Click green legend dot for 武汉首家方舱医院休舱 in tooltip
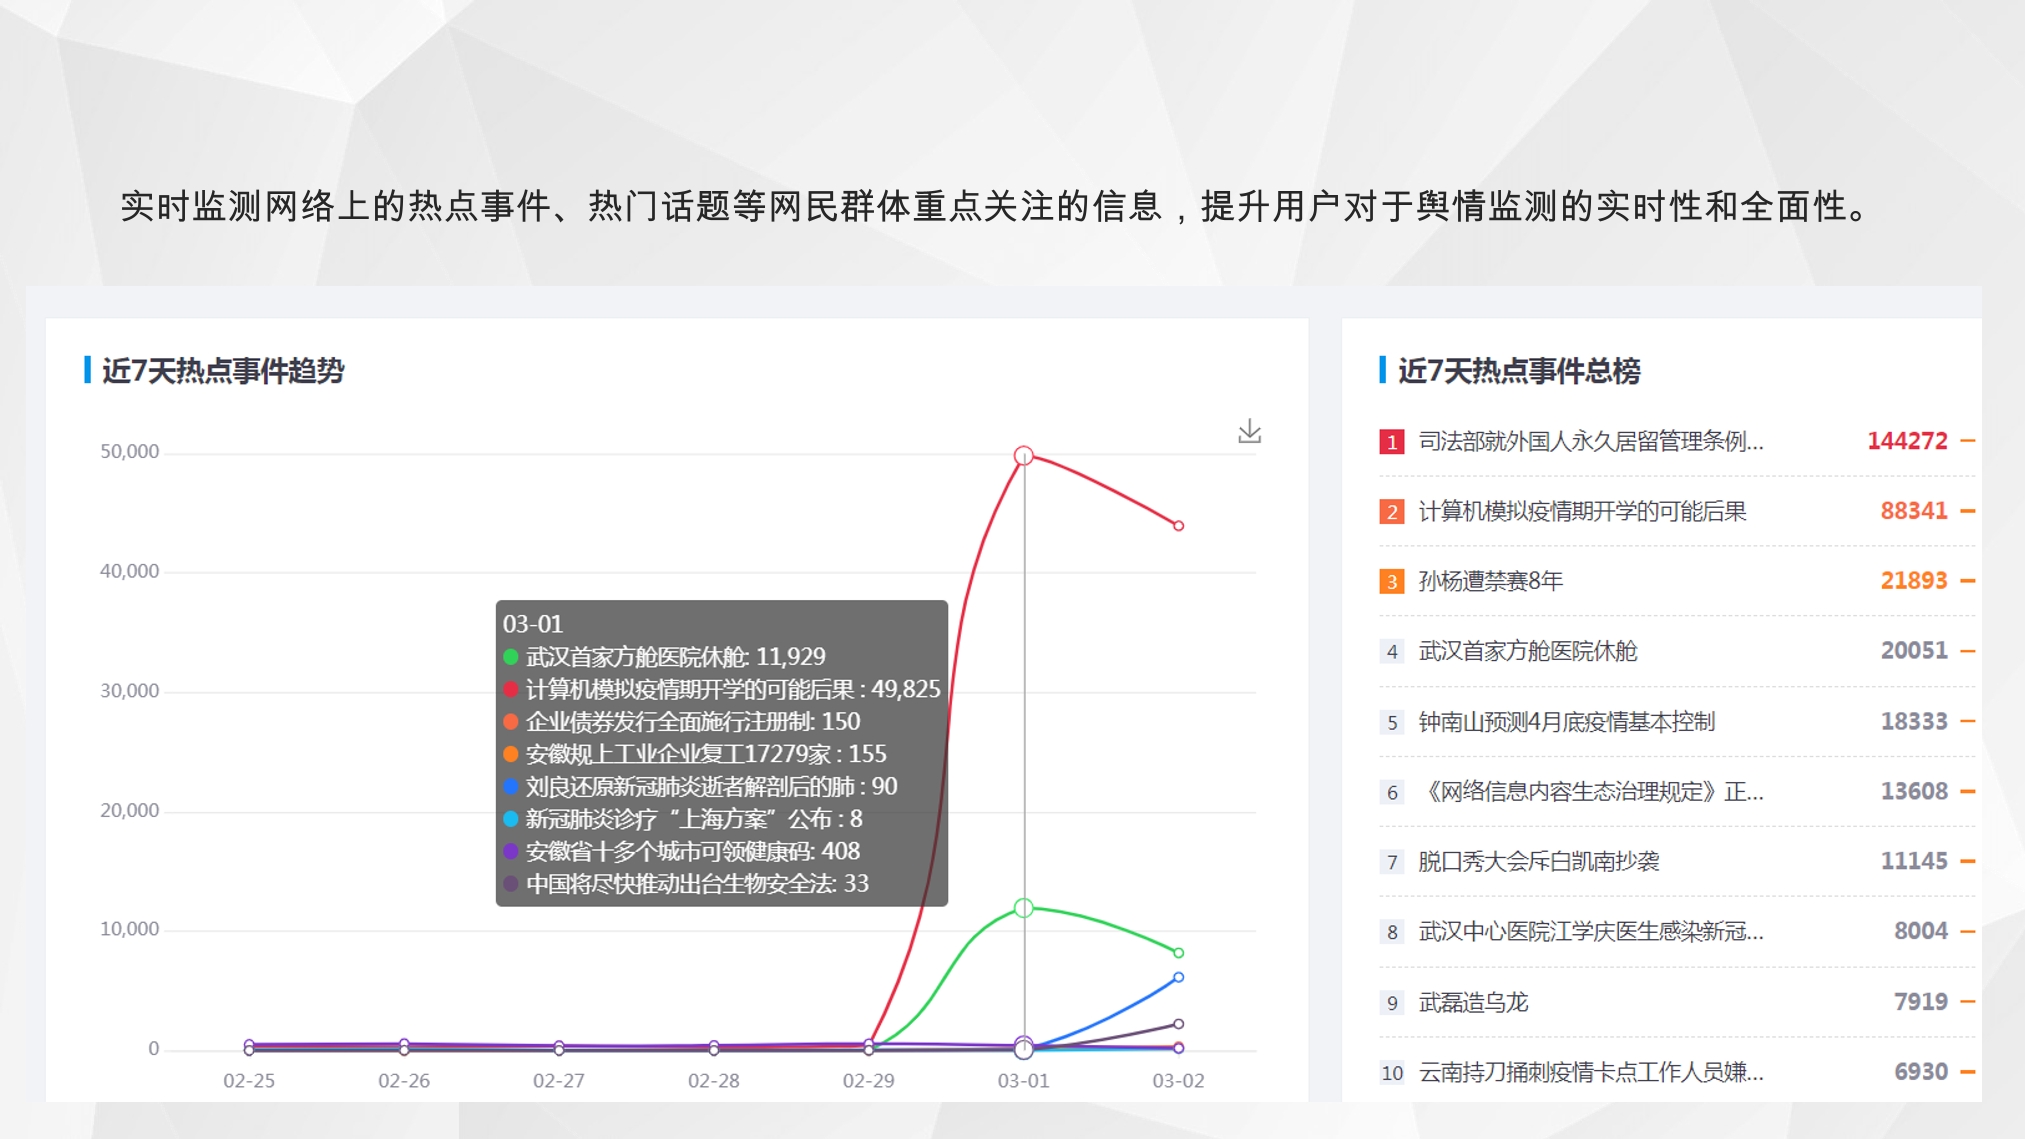The width and height of the screenshot is (2025, 1139). click(510, 657)
